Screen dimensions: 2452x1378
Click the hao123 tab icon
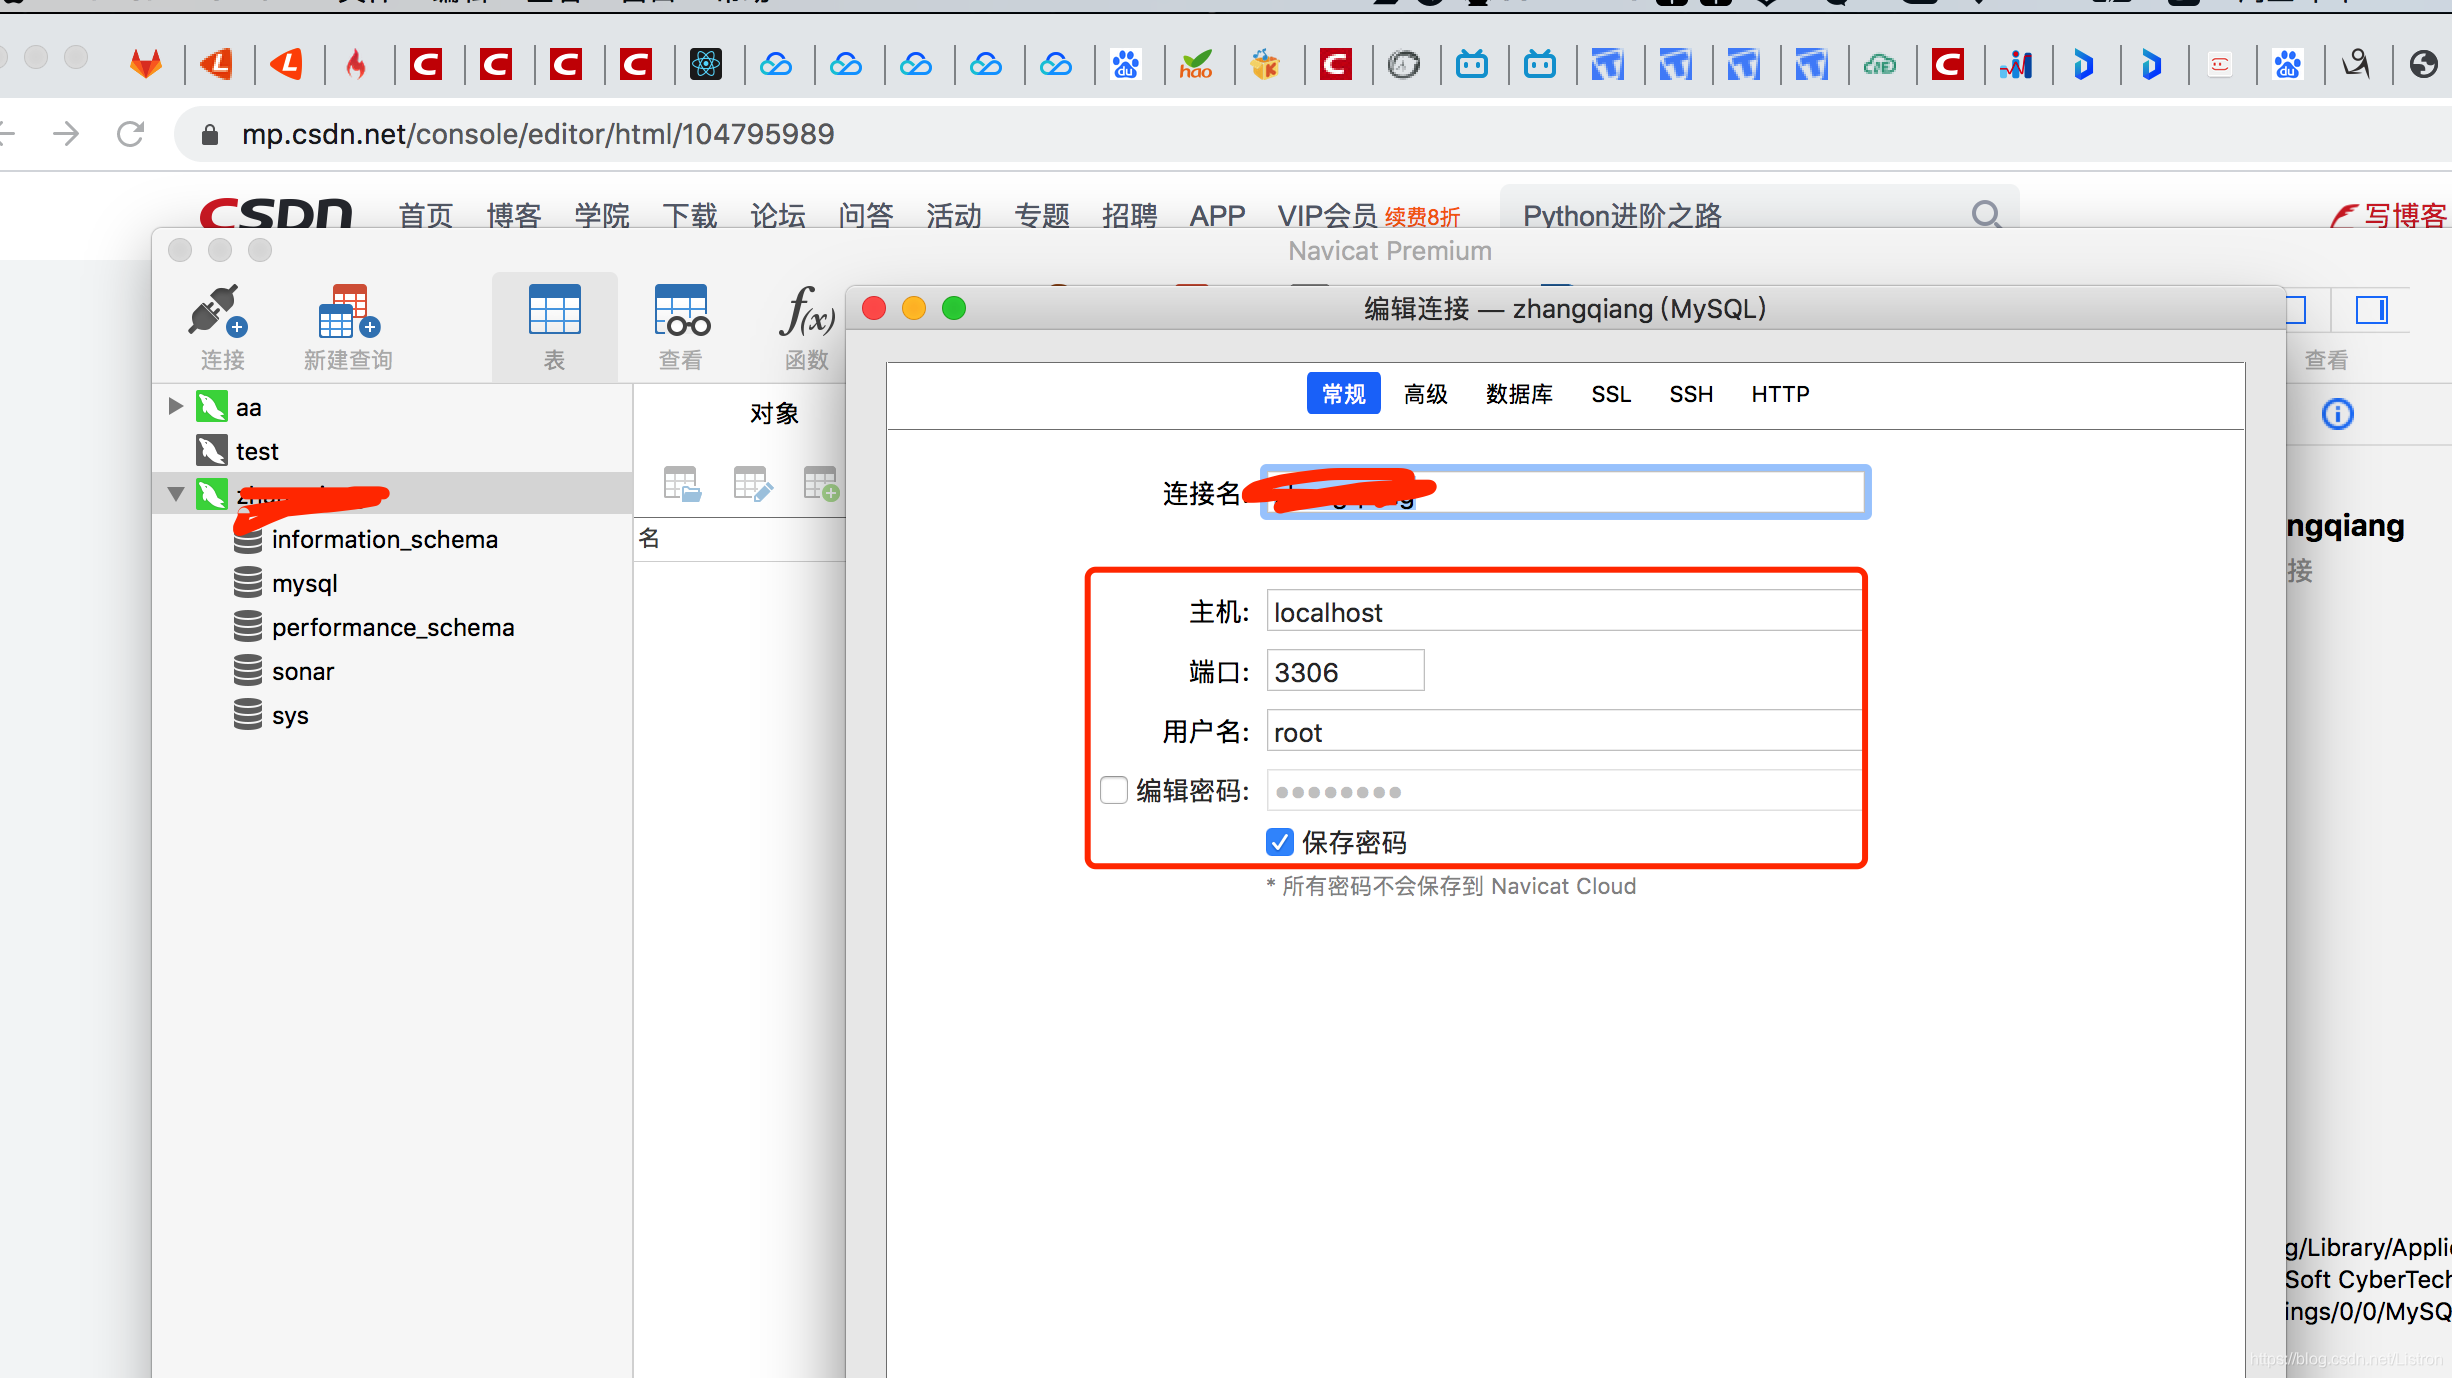1196,65
